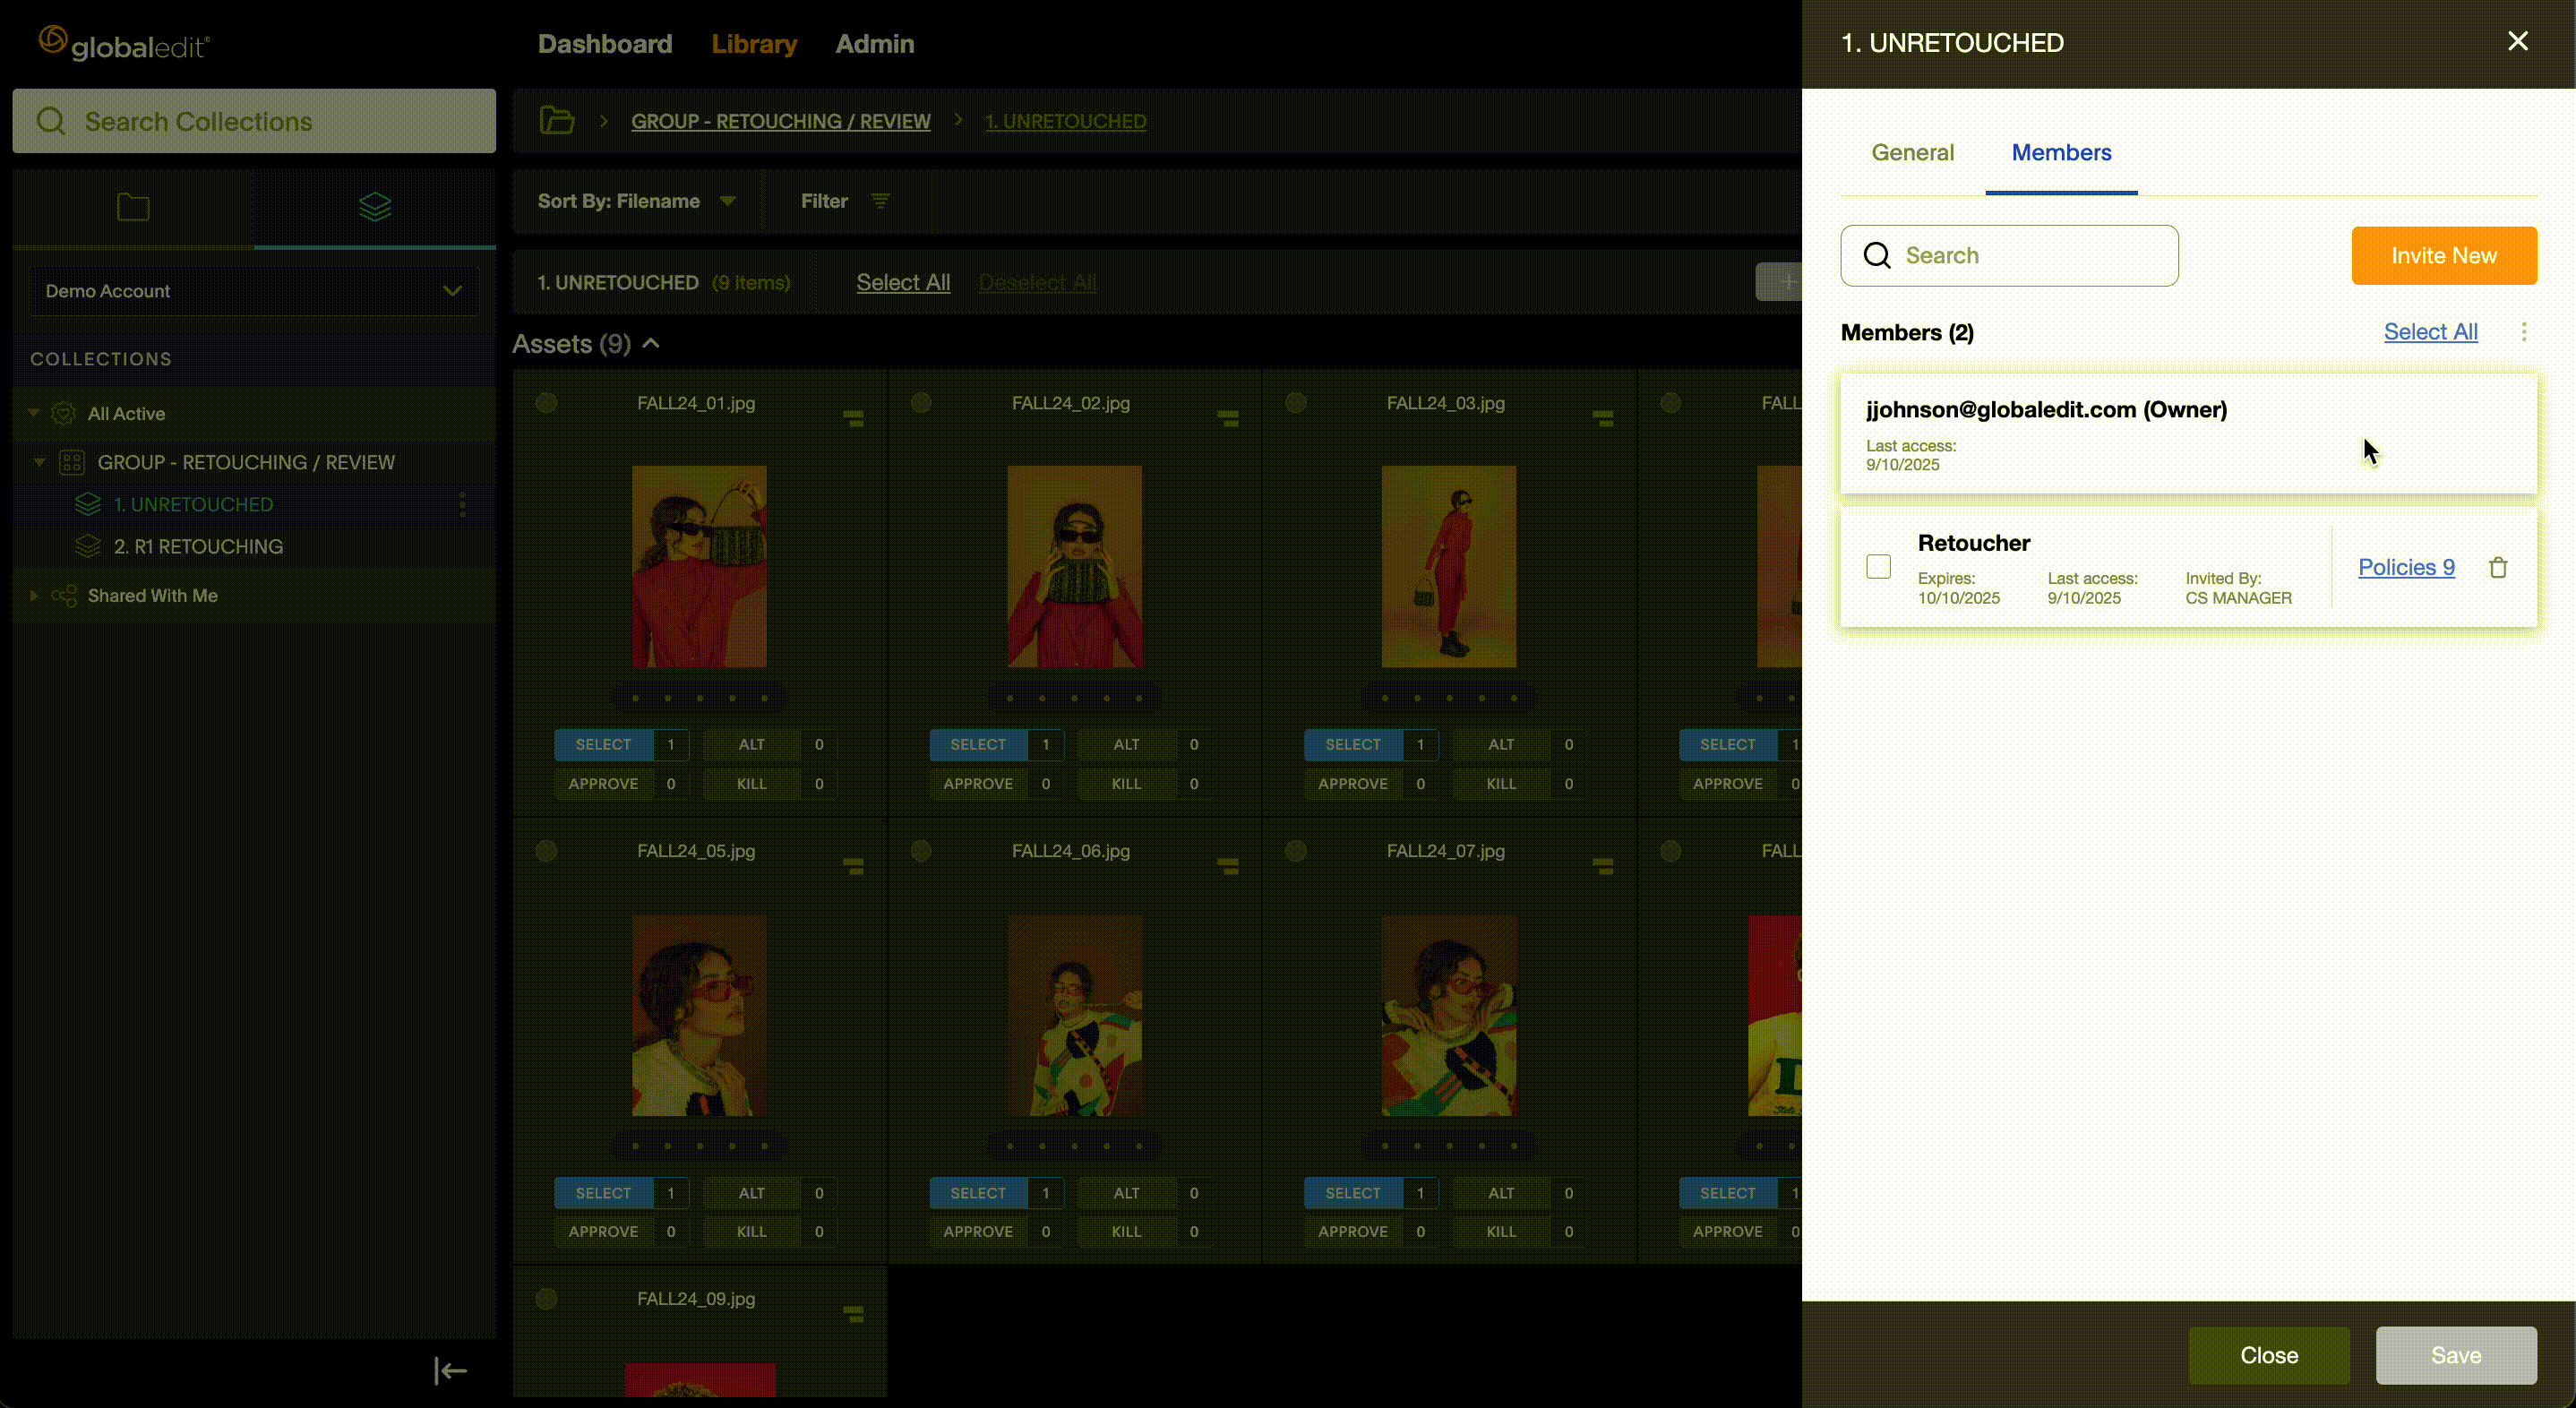Switch to the folders view icon

point(133,207)
